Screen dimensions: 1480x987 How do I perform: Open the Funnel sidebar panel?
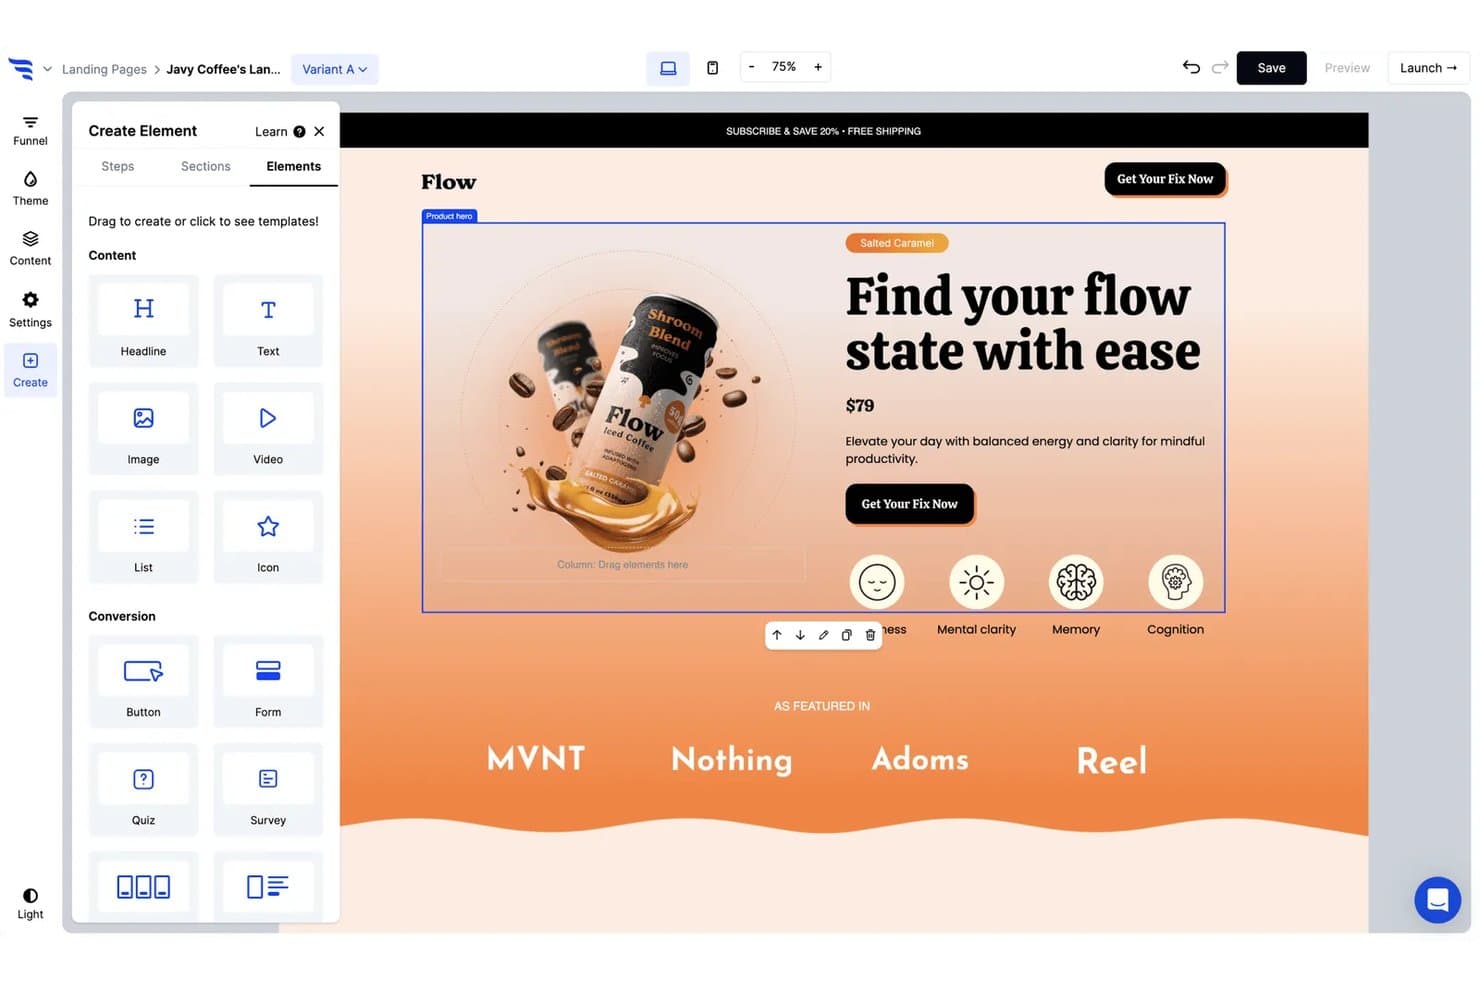30,131
